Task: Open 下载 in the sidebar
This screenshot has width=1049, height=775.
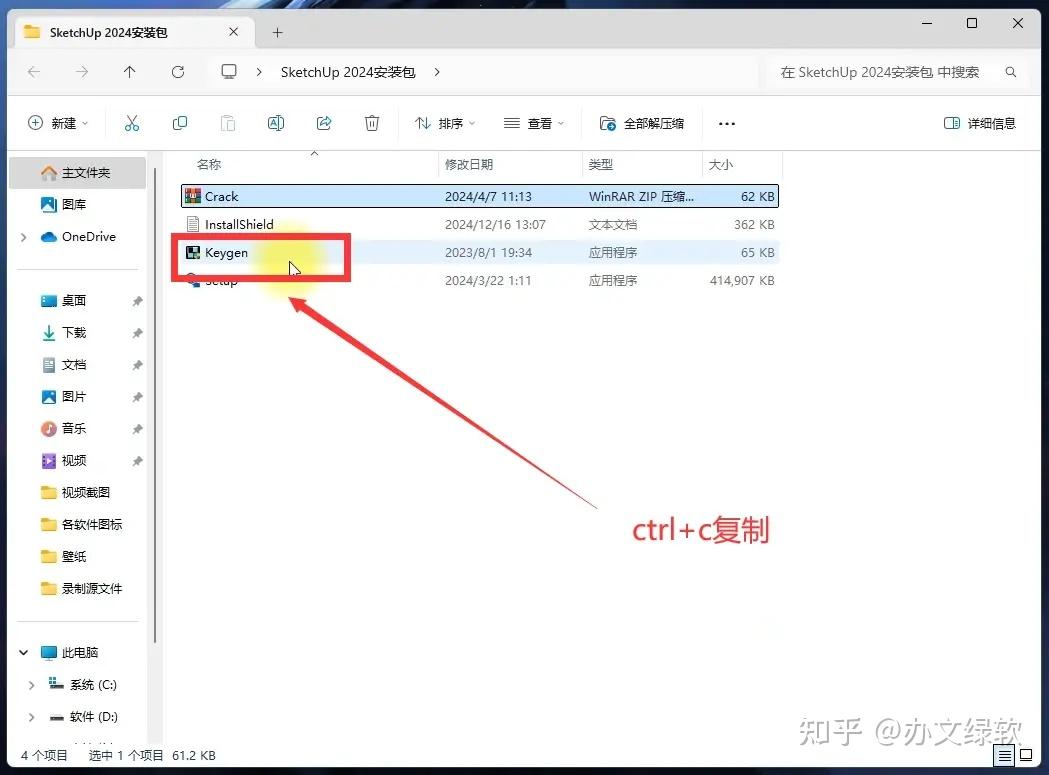Action: pyautogui.click(x=74, y=333)
